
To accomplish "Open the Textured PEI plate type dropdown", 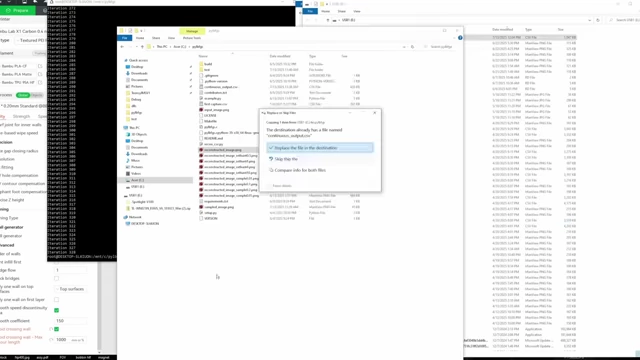I will click(32, 40).
